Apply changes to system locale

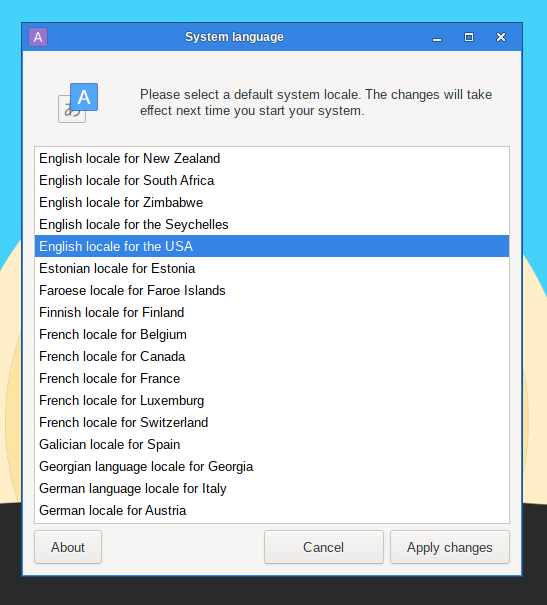coord(450,547)
